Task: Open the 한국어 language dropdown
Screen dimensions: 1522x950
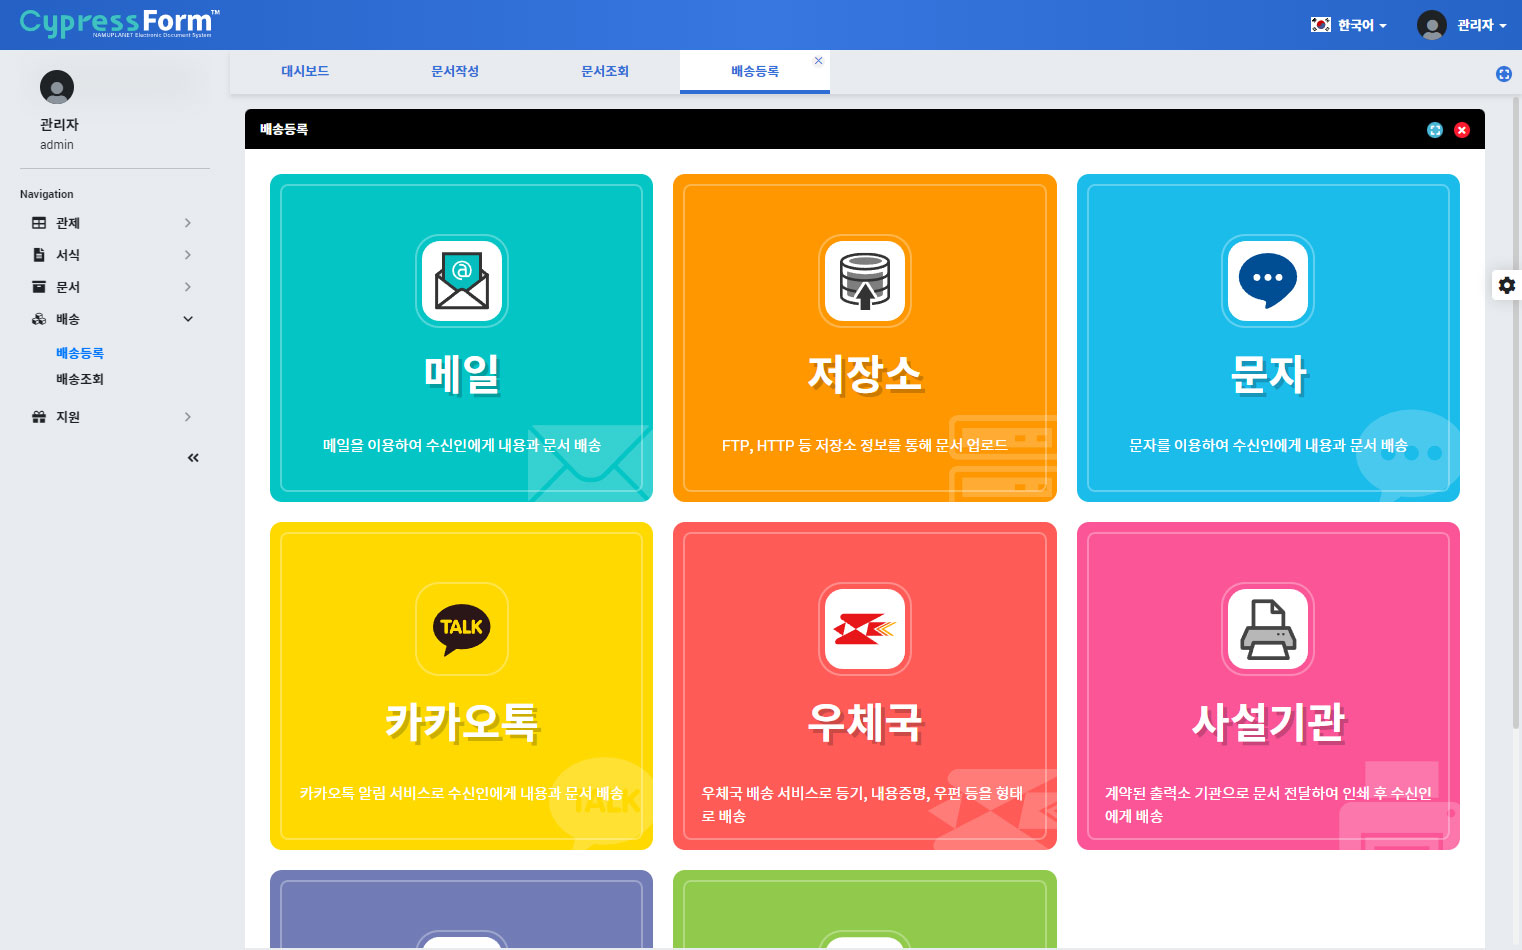Action: coord(1349,25)
